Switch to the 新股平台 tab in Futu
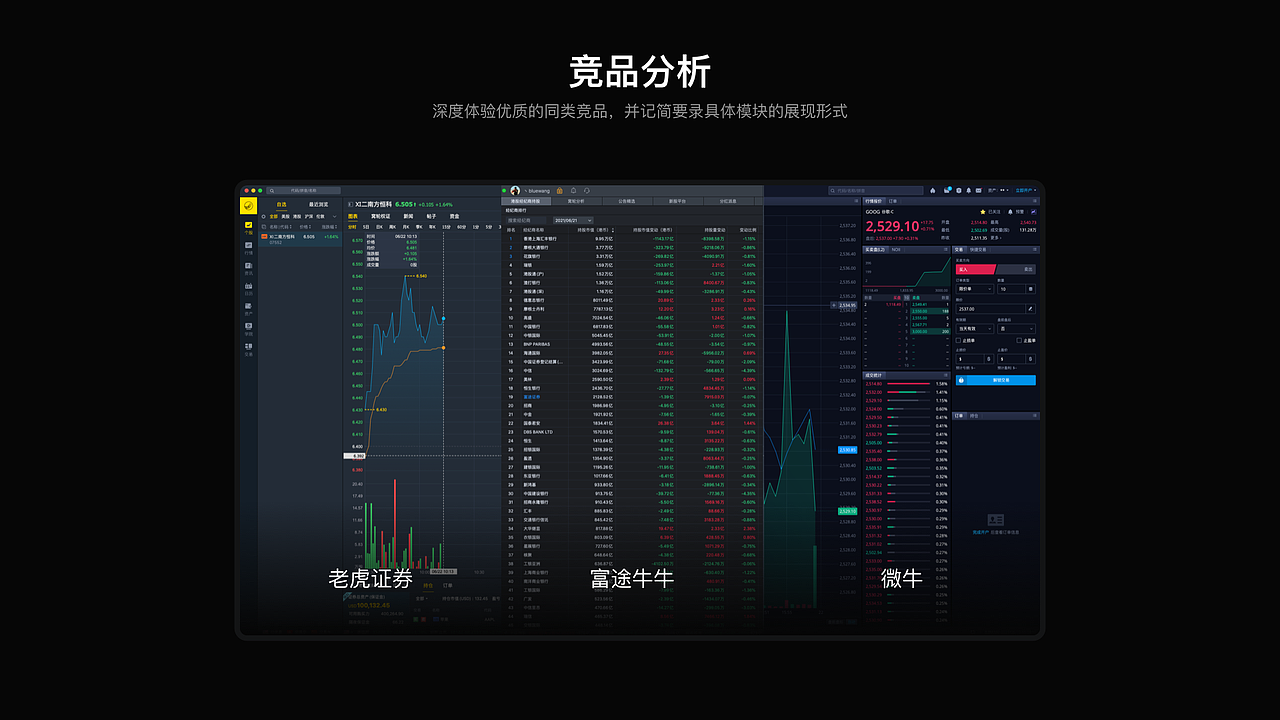This screenshot has height=720, width=1280. pyautogui.click(x=677, y=201)
